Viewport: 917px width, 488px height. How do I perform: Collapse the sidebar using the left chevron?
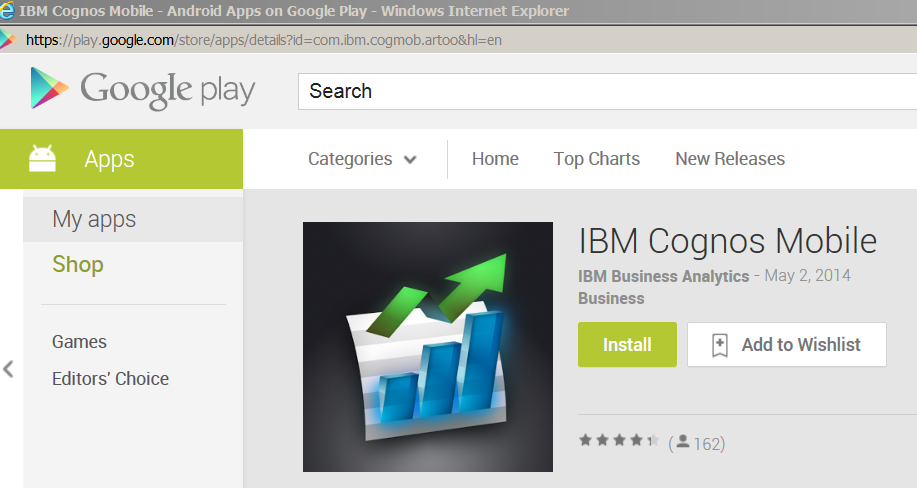[x=8, y=369]
